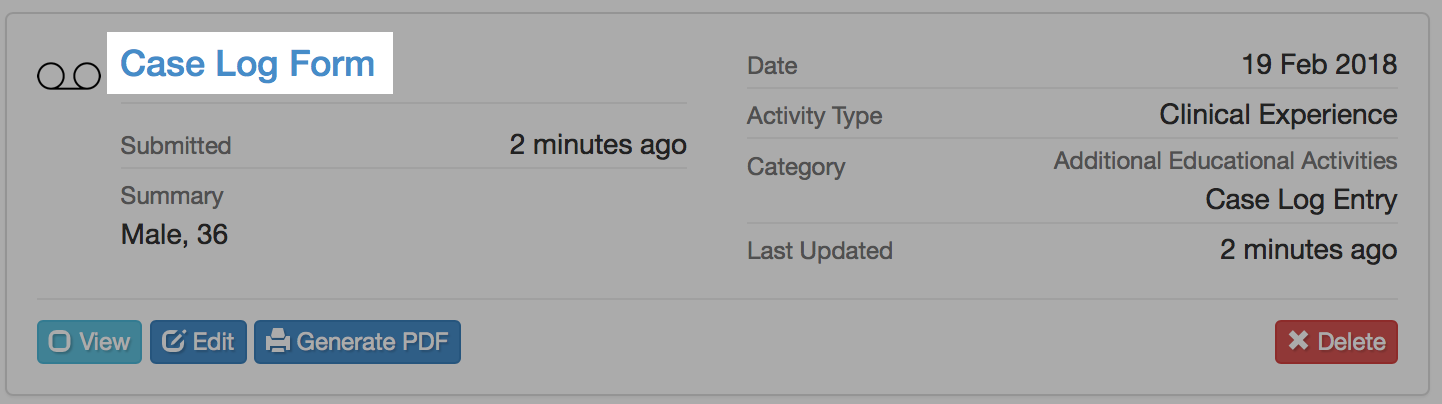Click the pencil icon in Edit button

pyautogui.click(x=174, y=342)
